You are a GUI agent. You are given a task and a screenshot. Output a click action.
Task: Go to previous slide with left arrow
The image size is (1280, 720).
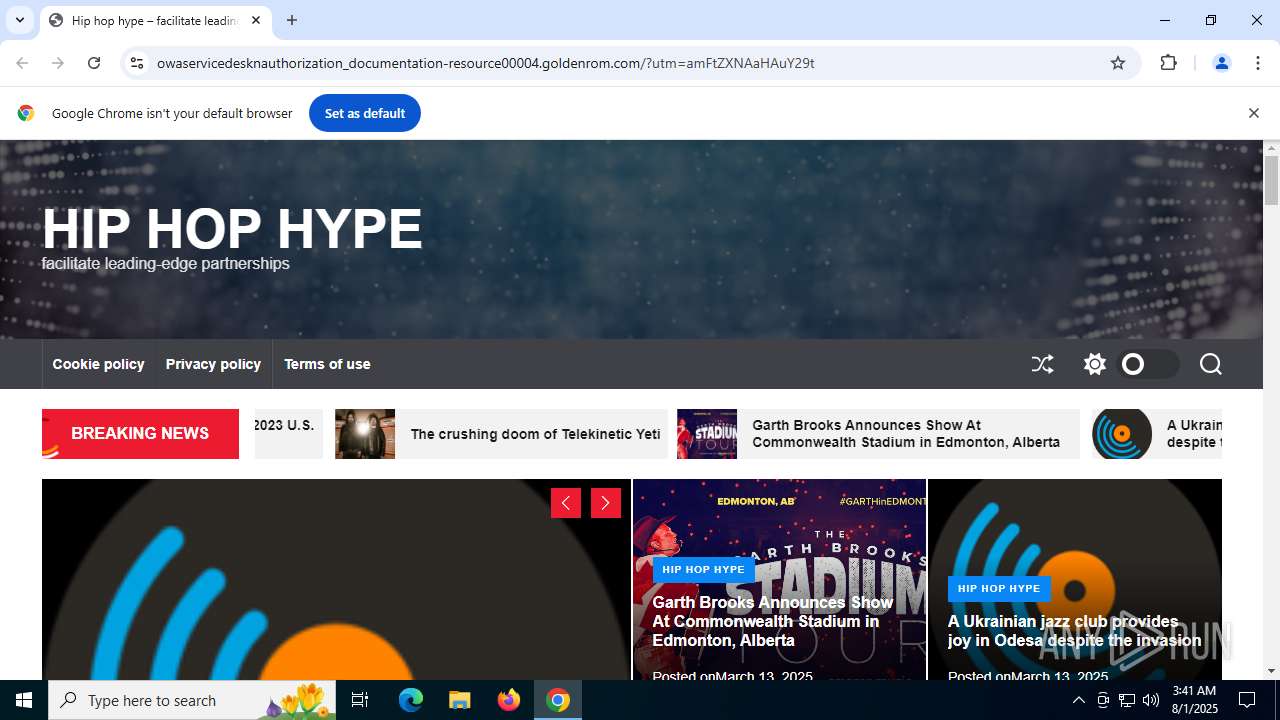(566, 503)
